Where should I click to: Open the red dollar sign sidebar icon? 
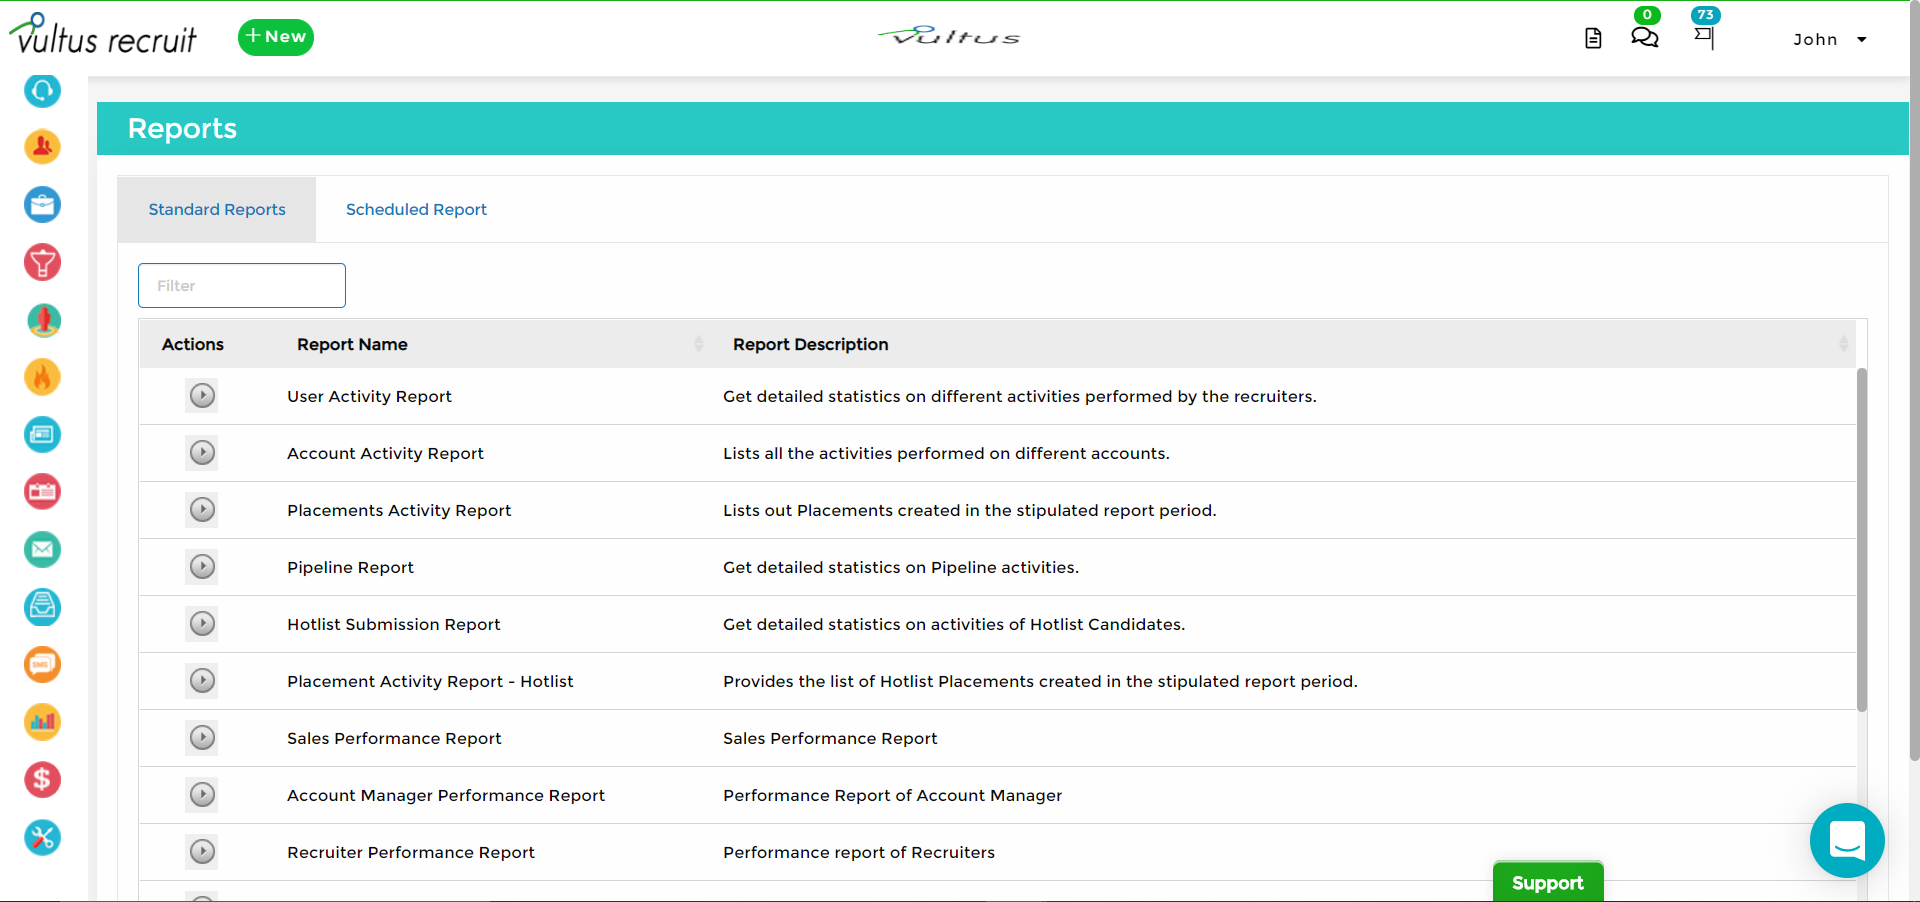click(x=42, y=779)
